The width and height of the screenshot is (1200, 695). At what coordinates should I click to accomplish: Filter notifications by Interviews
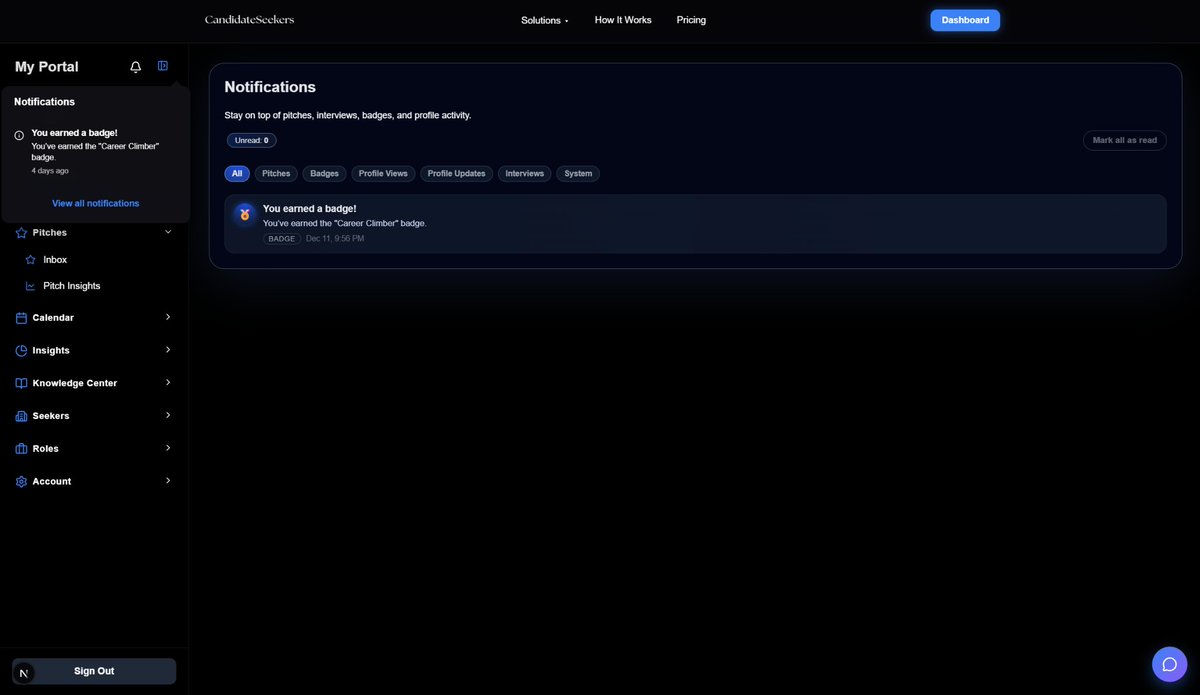coord(525,174)
